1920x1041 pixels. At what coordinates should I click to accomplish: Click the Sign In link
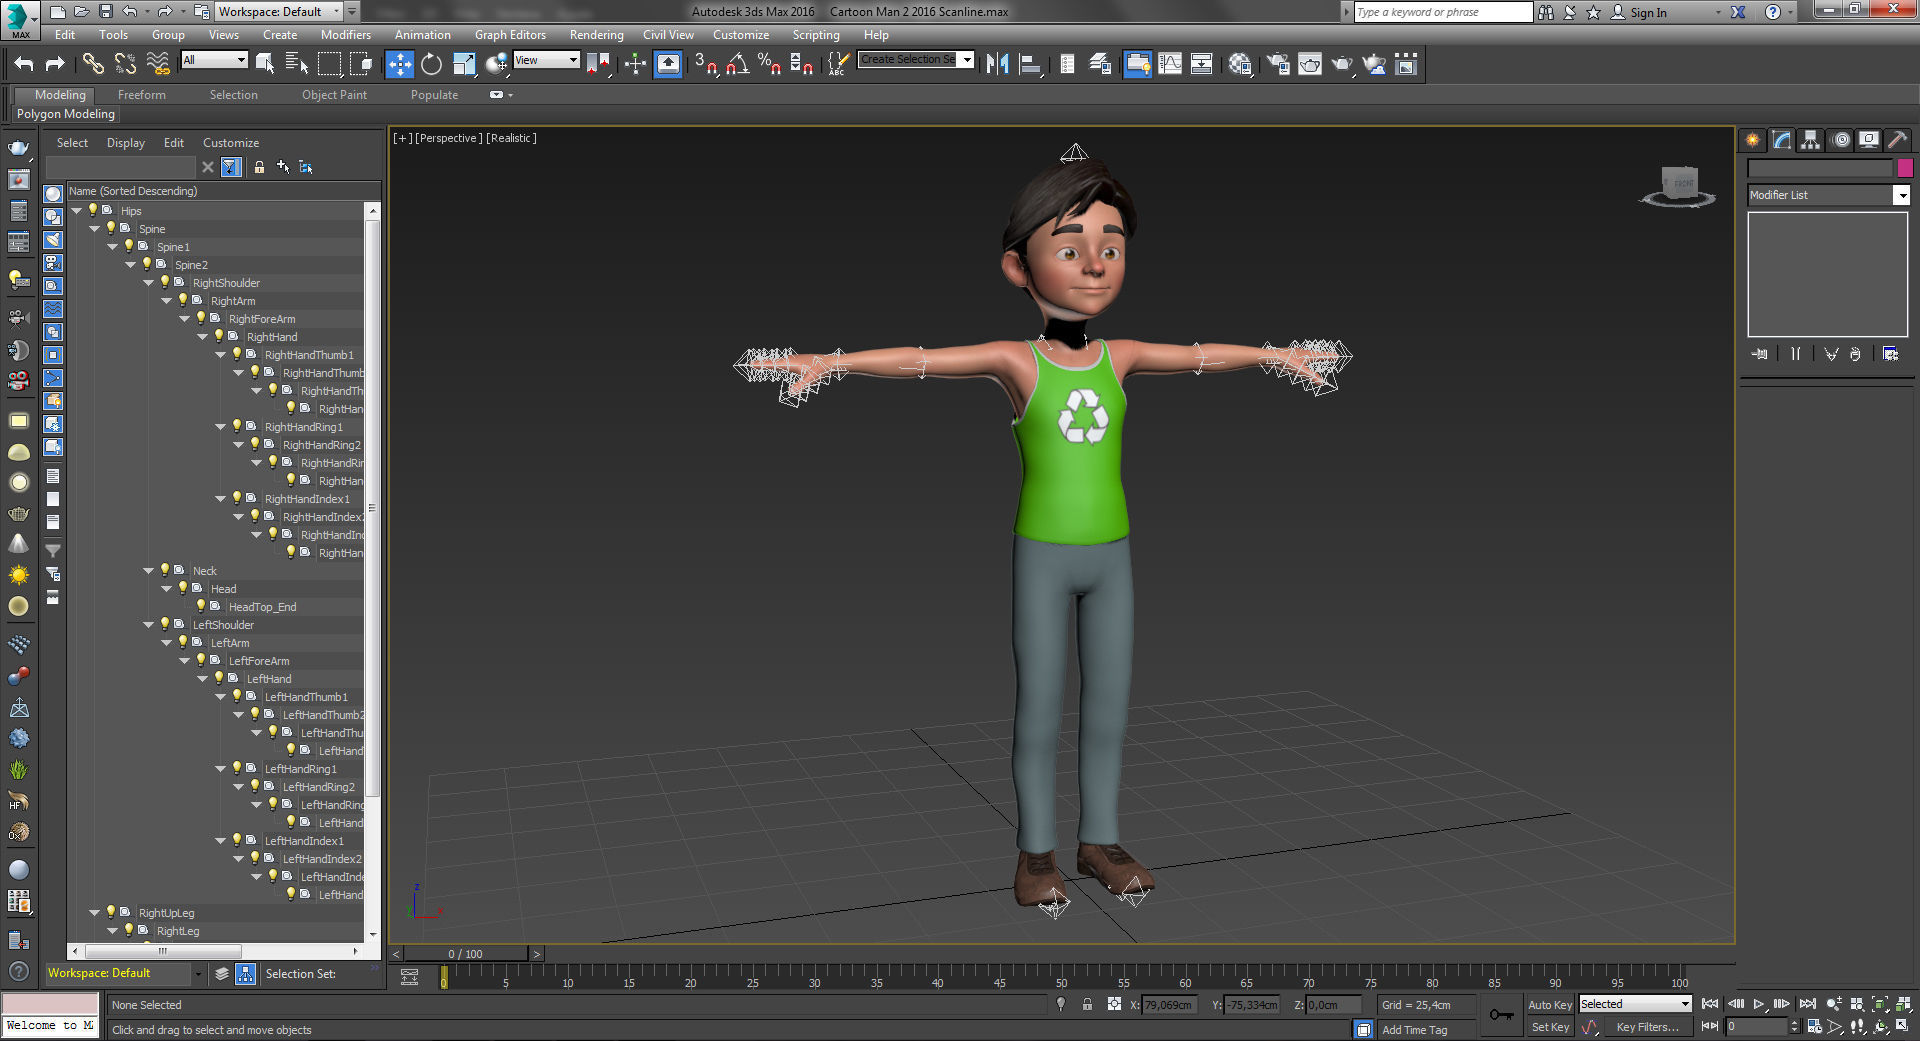[1648, 13]
